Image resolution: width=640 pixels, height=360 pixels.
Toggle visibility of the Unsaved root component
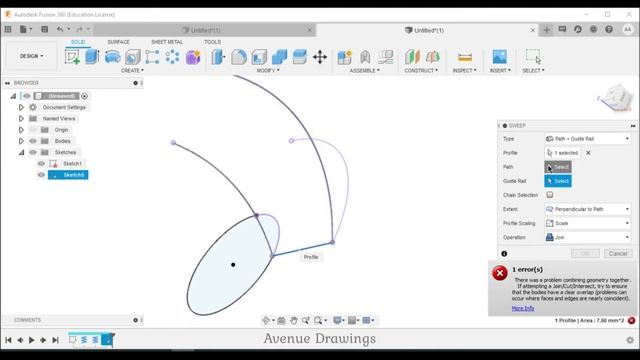tap(27, 96)
